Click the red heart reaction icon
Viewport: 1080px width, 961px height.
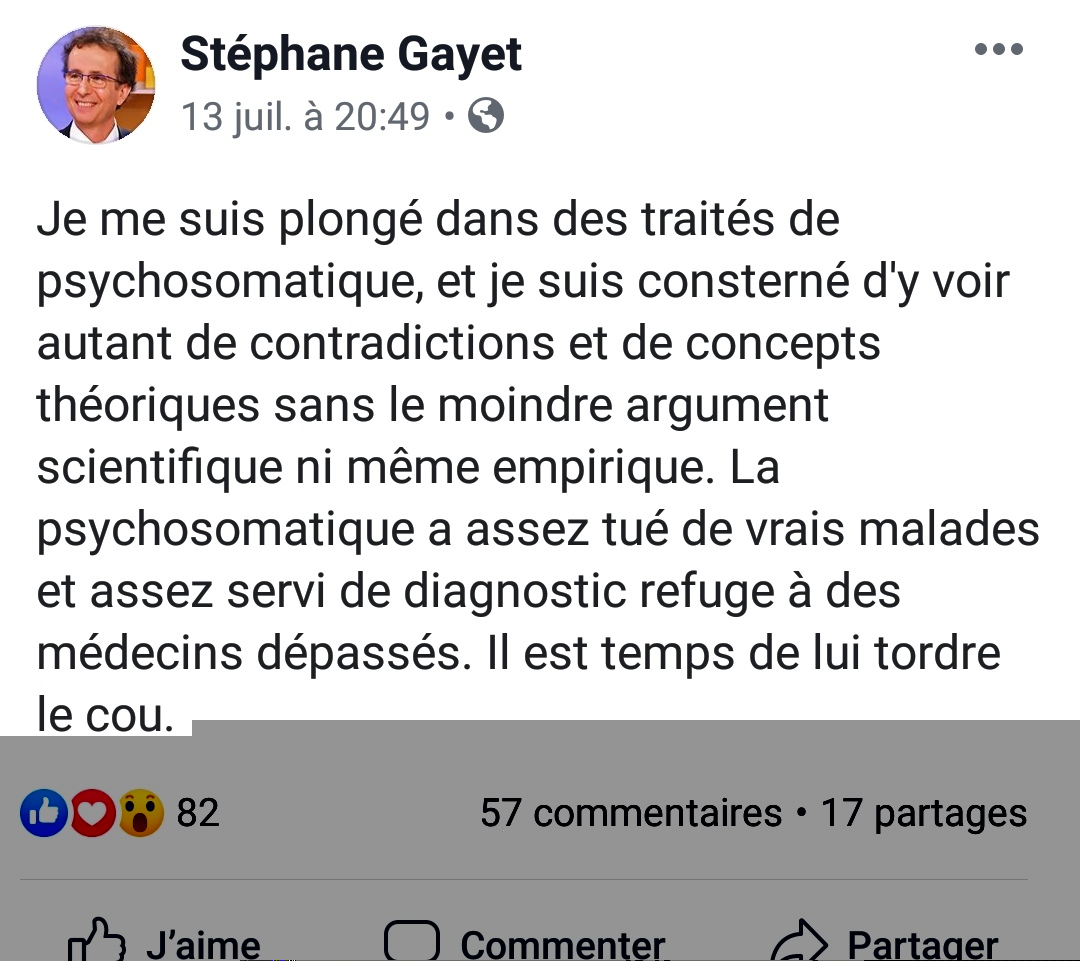(x=93, y=813)
